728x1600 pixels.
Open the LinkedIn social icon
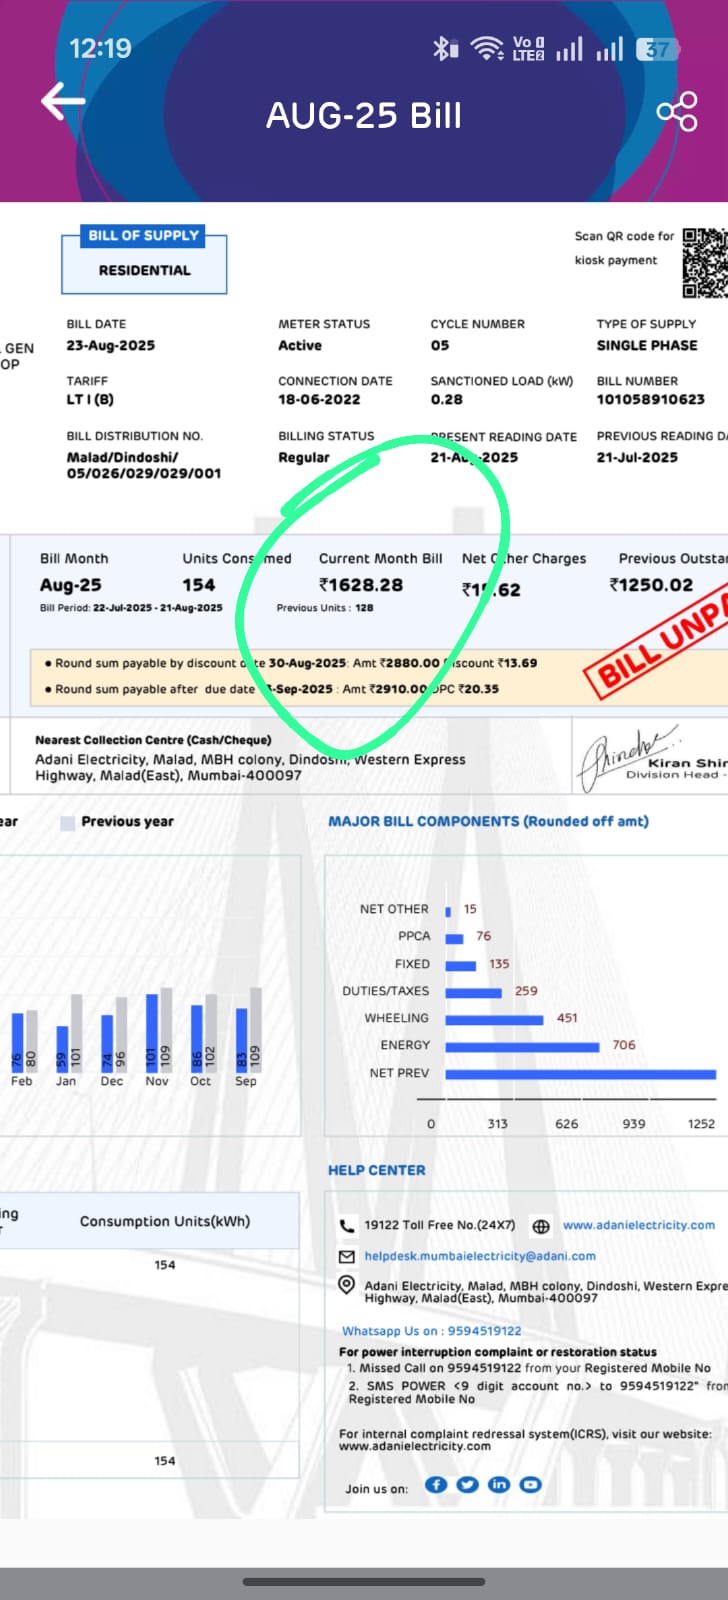coord(499,1484)
